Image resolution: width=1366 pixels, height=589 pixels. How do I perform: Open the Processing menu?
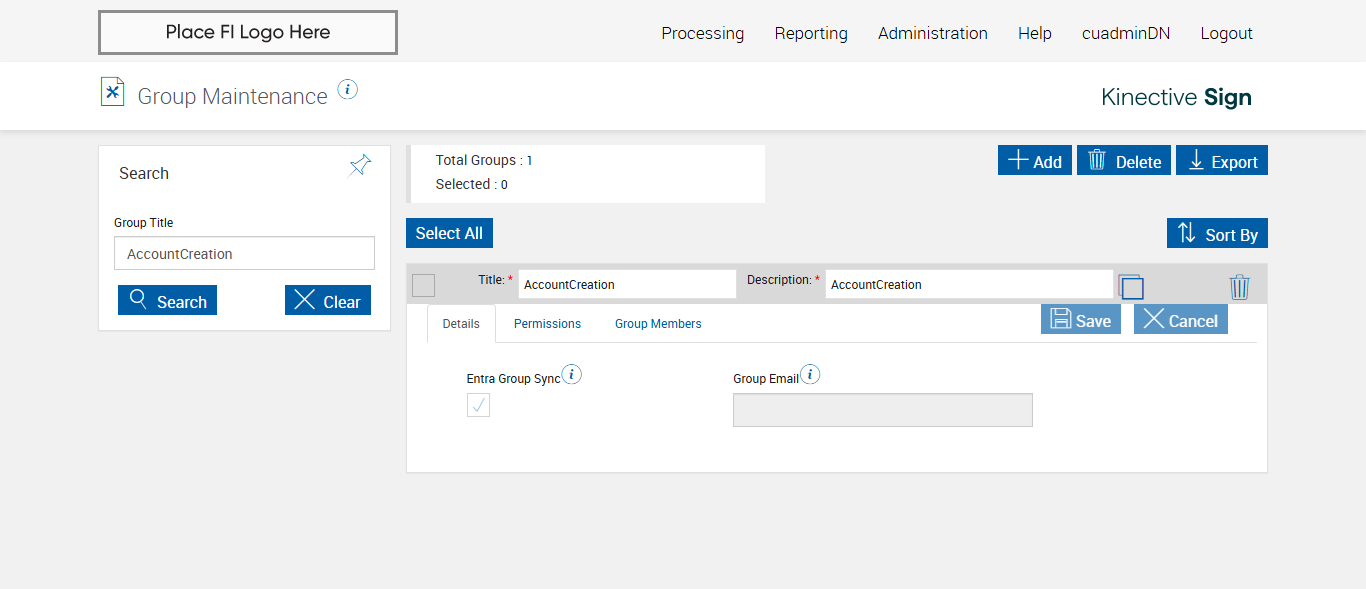[702, 33]
